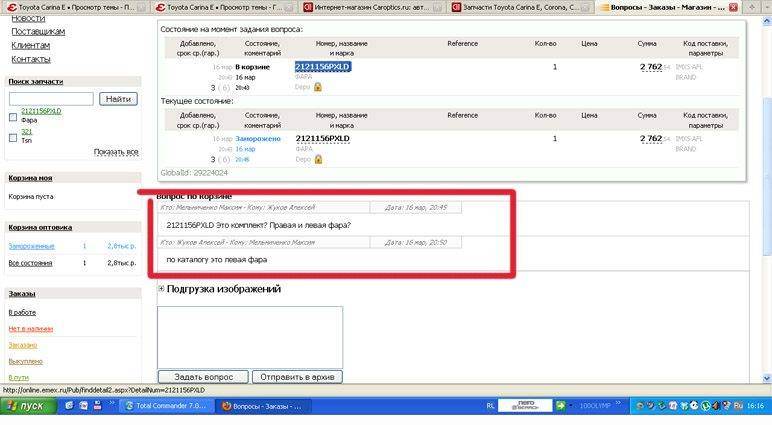Click the Отправить в архив button
The image size is (772, 425).
click(x=296, y=377)
